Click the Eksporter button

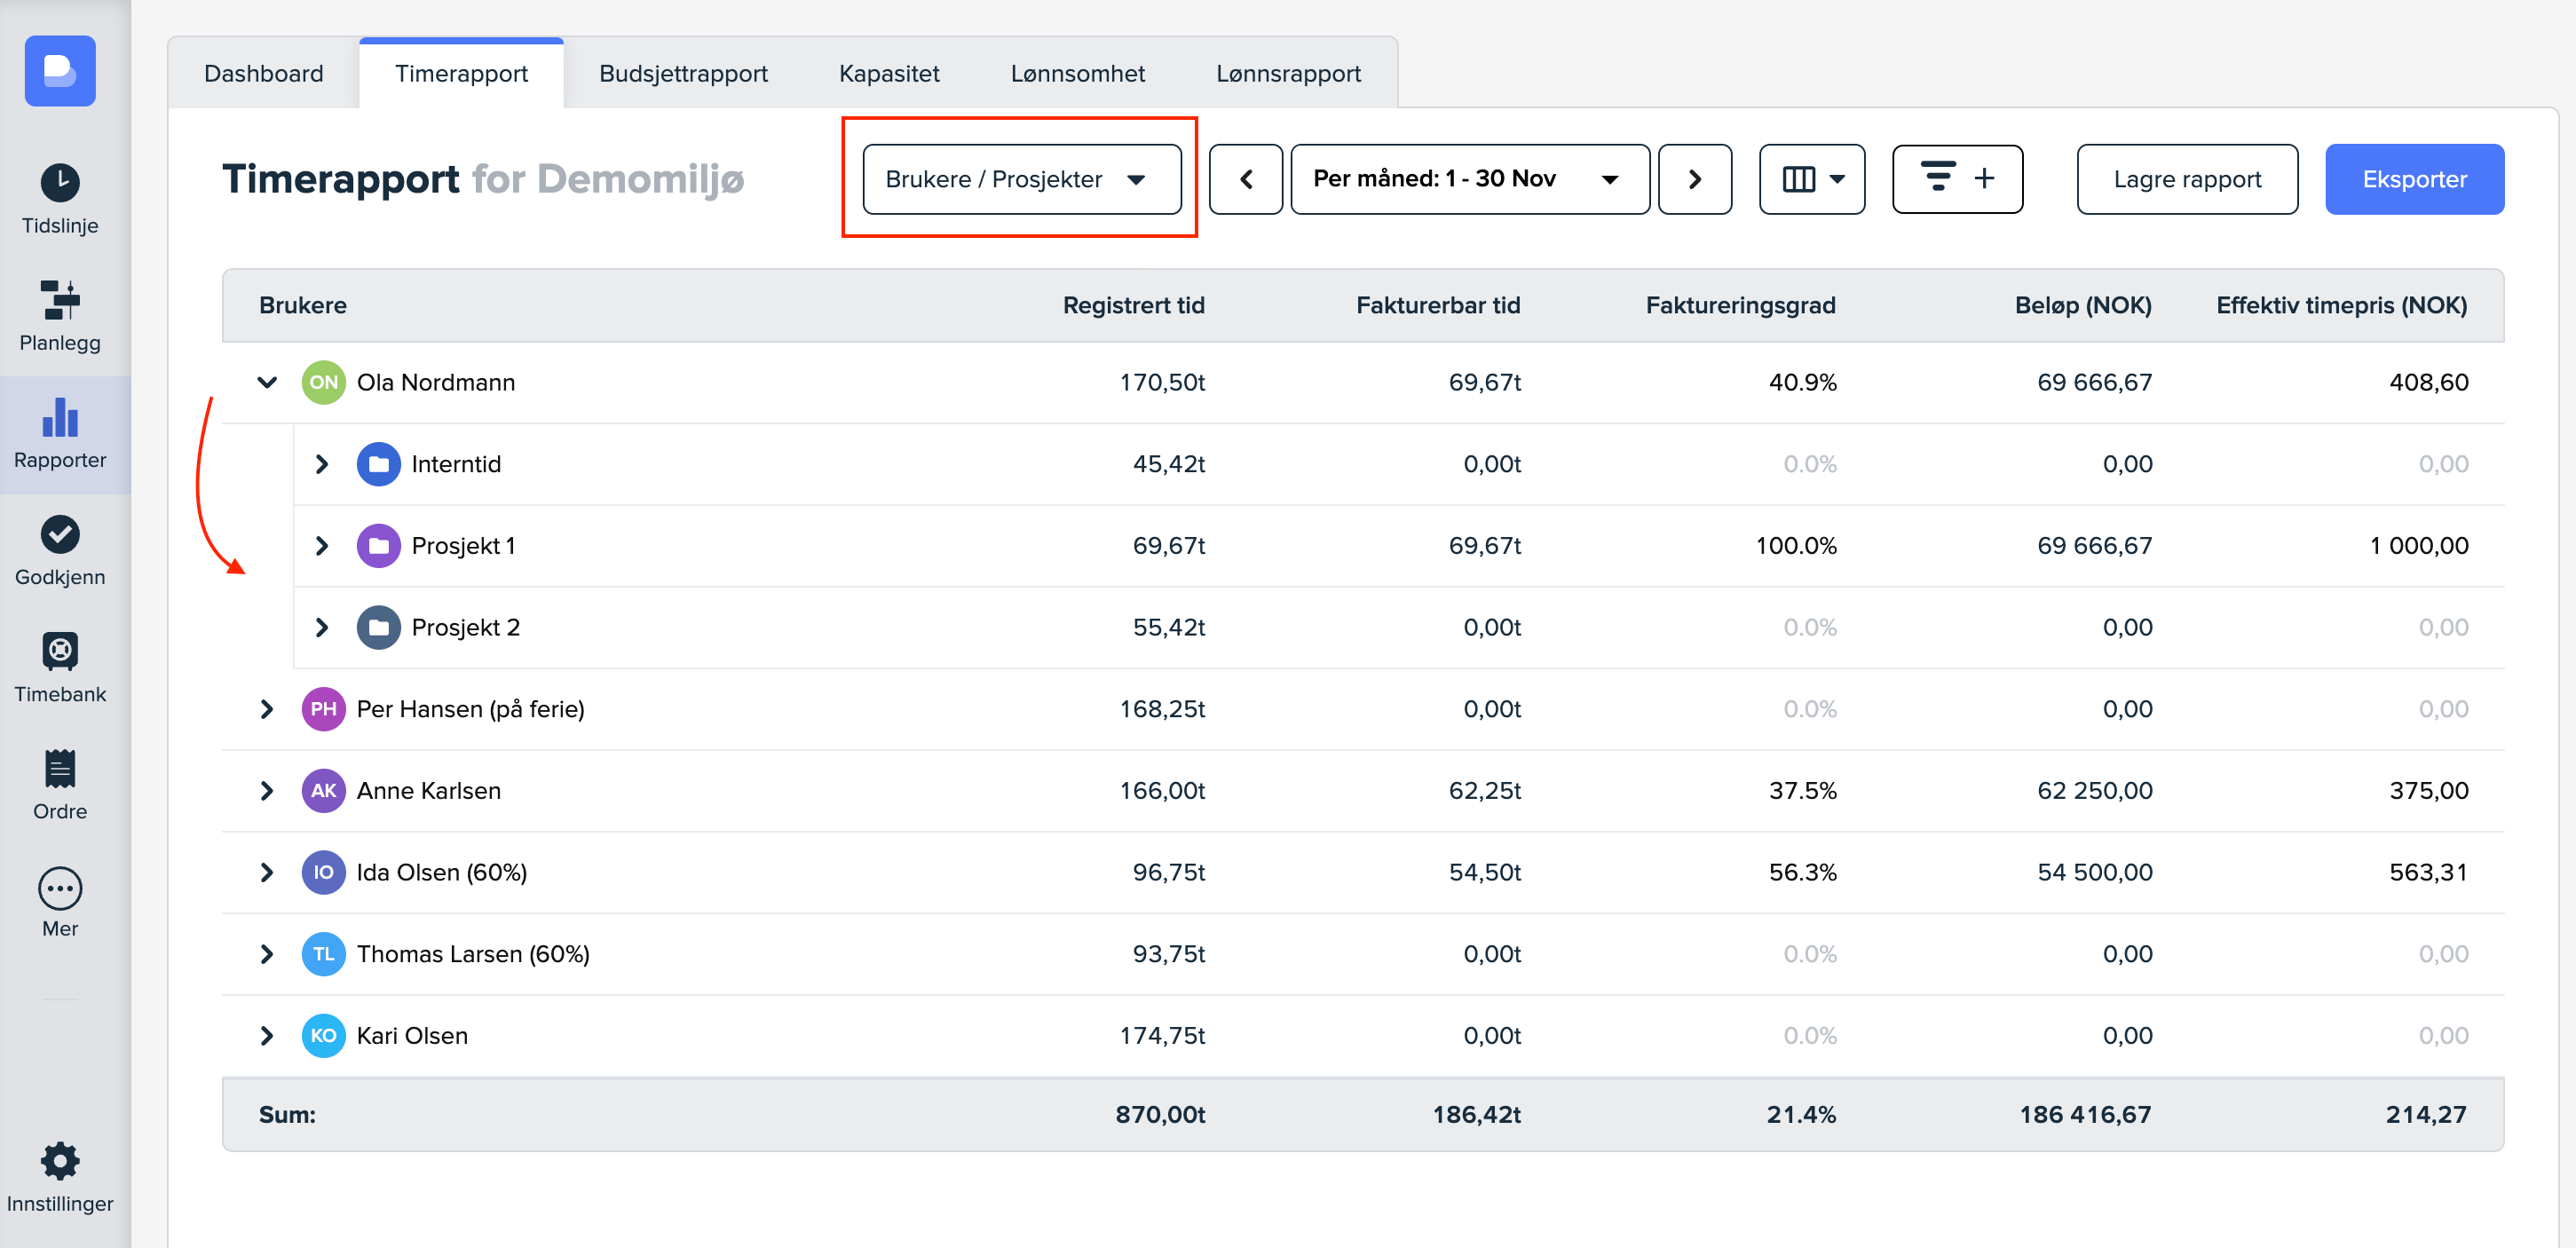2413,179
